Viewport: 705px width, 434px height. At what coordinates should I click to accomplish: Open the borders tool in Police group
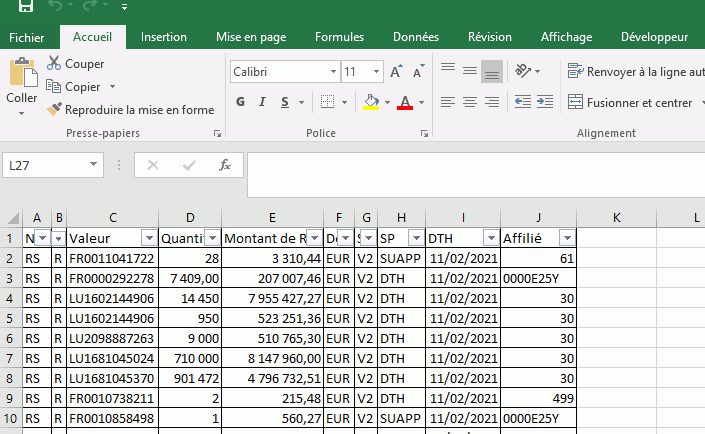pos(325,103)
